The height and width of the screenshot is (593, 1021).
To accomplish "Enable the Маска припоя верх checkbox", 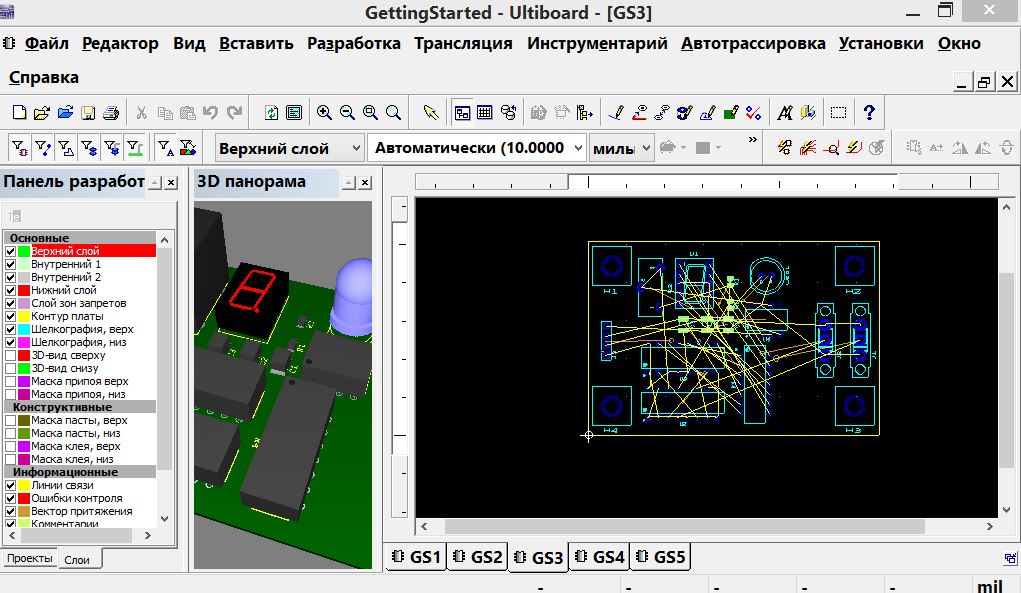I will point(10,381).
